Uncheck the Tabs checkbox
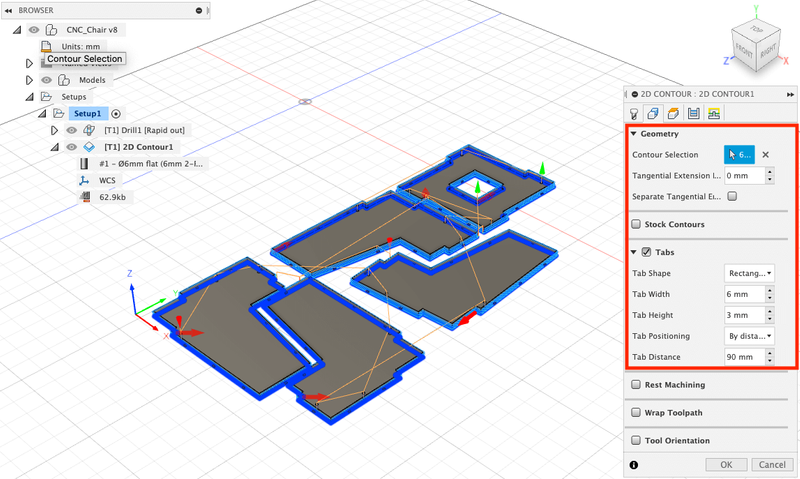The height and width of the screenshot is (479, 800). 646,252
